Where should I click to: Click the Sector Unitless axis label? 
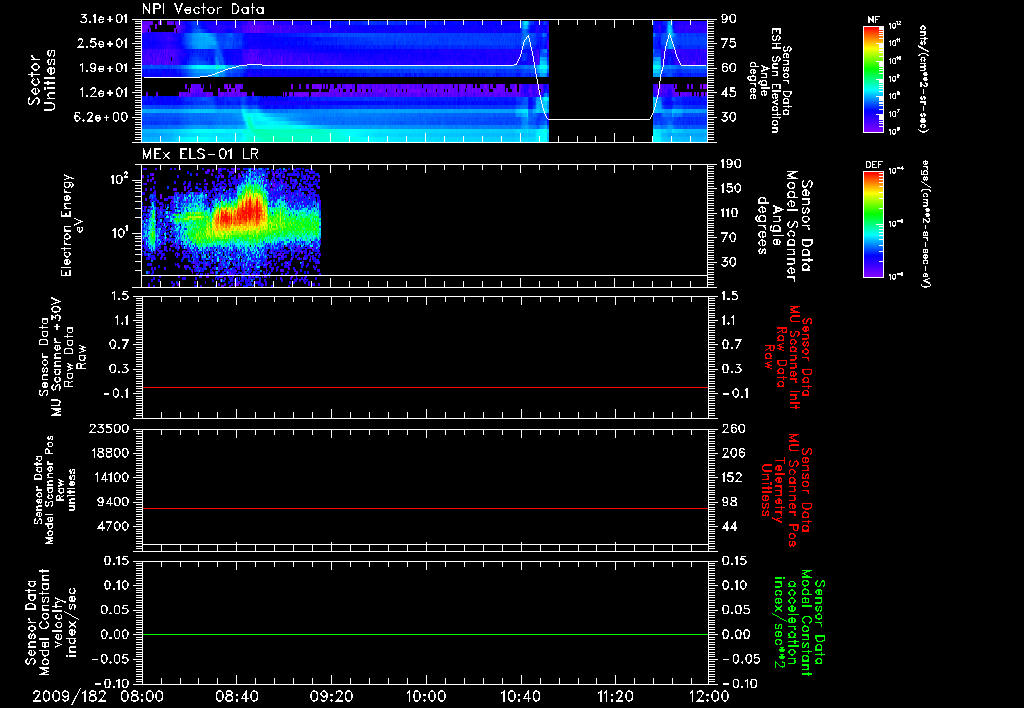(42, 80)
